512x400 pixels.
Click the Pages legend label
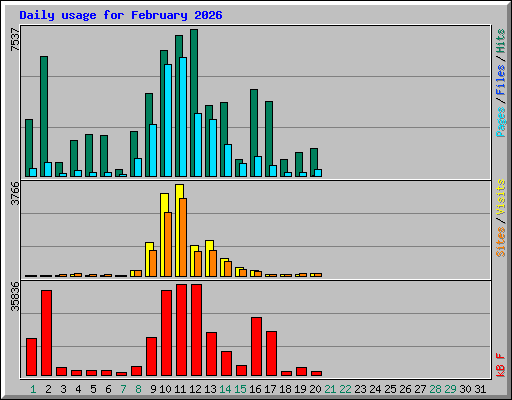501,122
